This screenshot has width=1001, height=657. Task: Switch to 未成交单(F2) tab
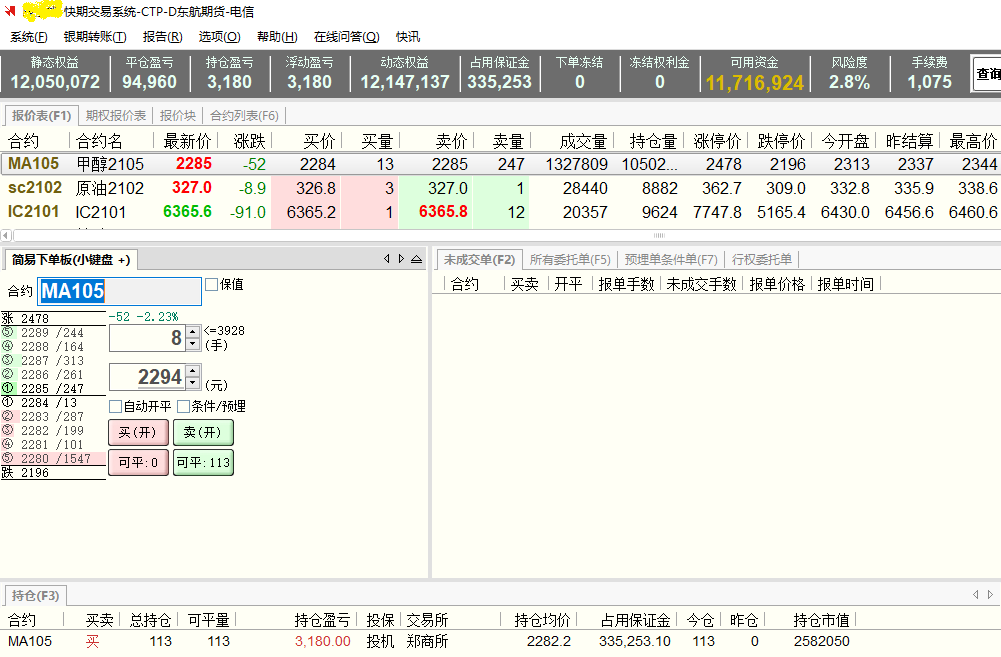coord(479,259)
